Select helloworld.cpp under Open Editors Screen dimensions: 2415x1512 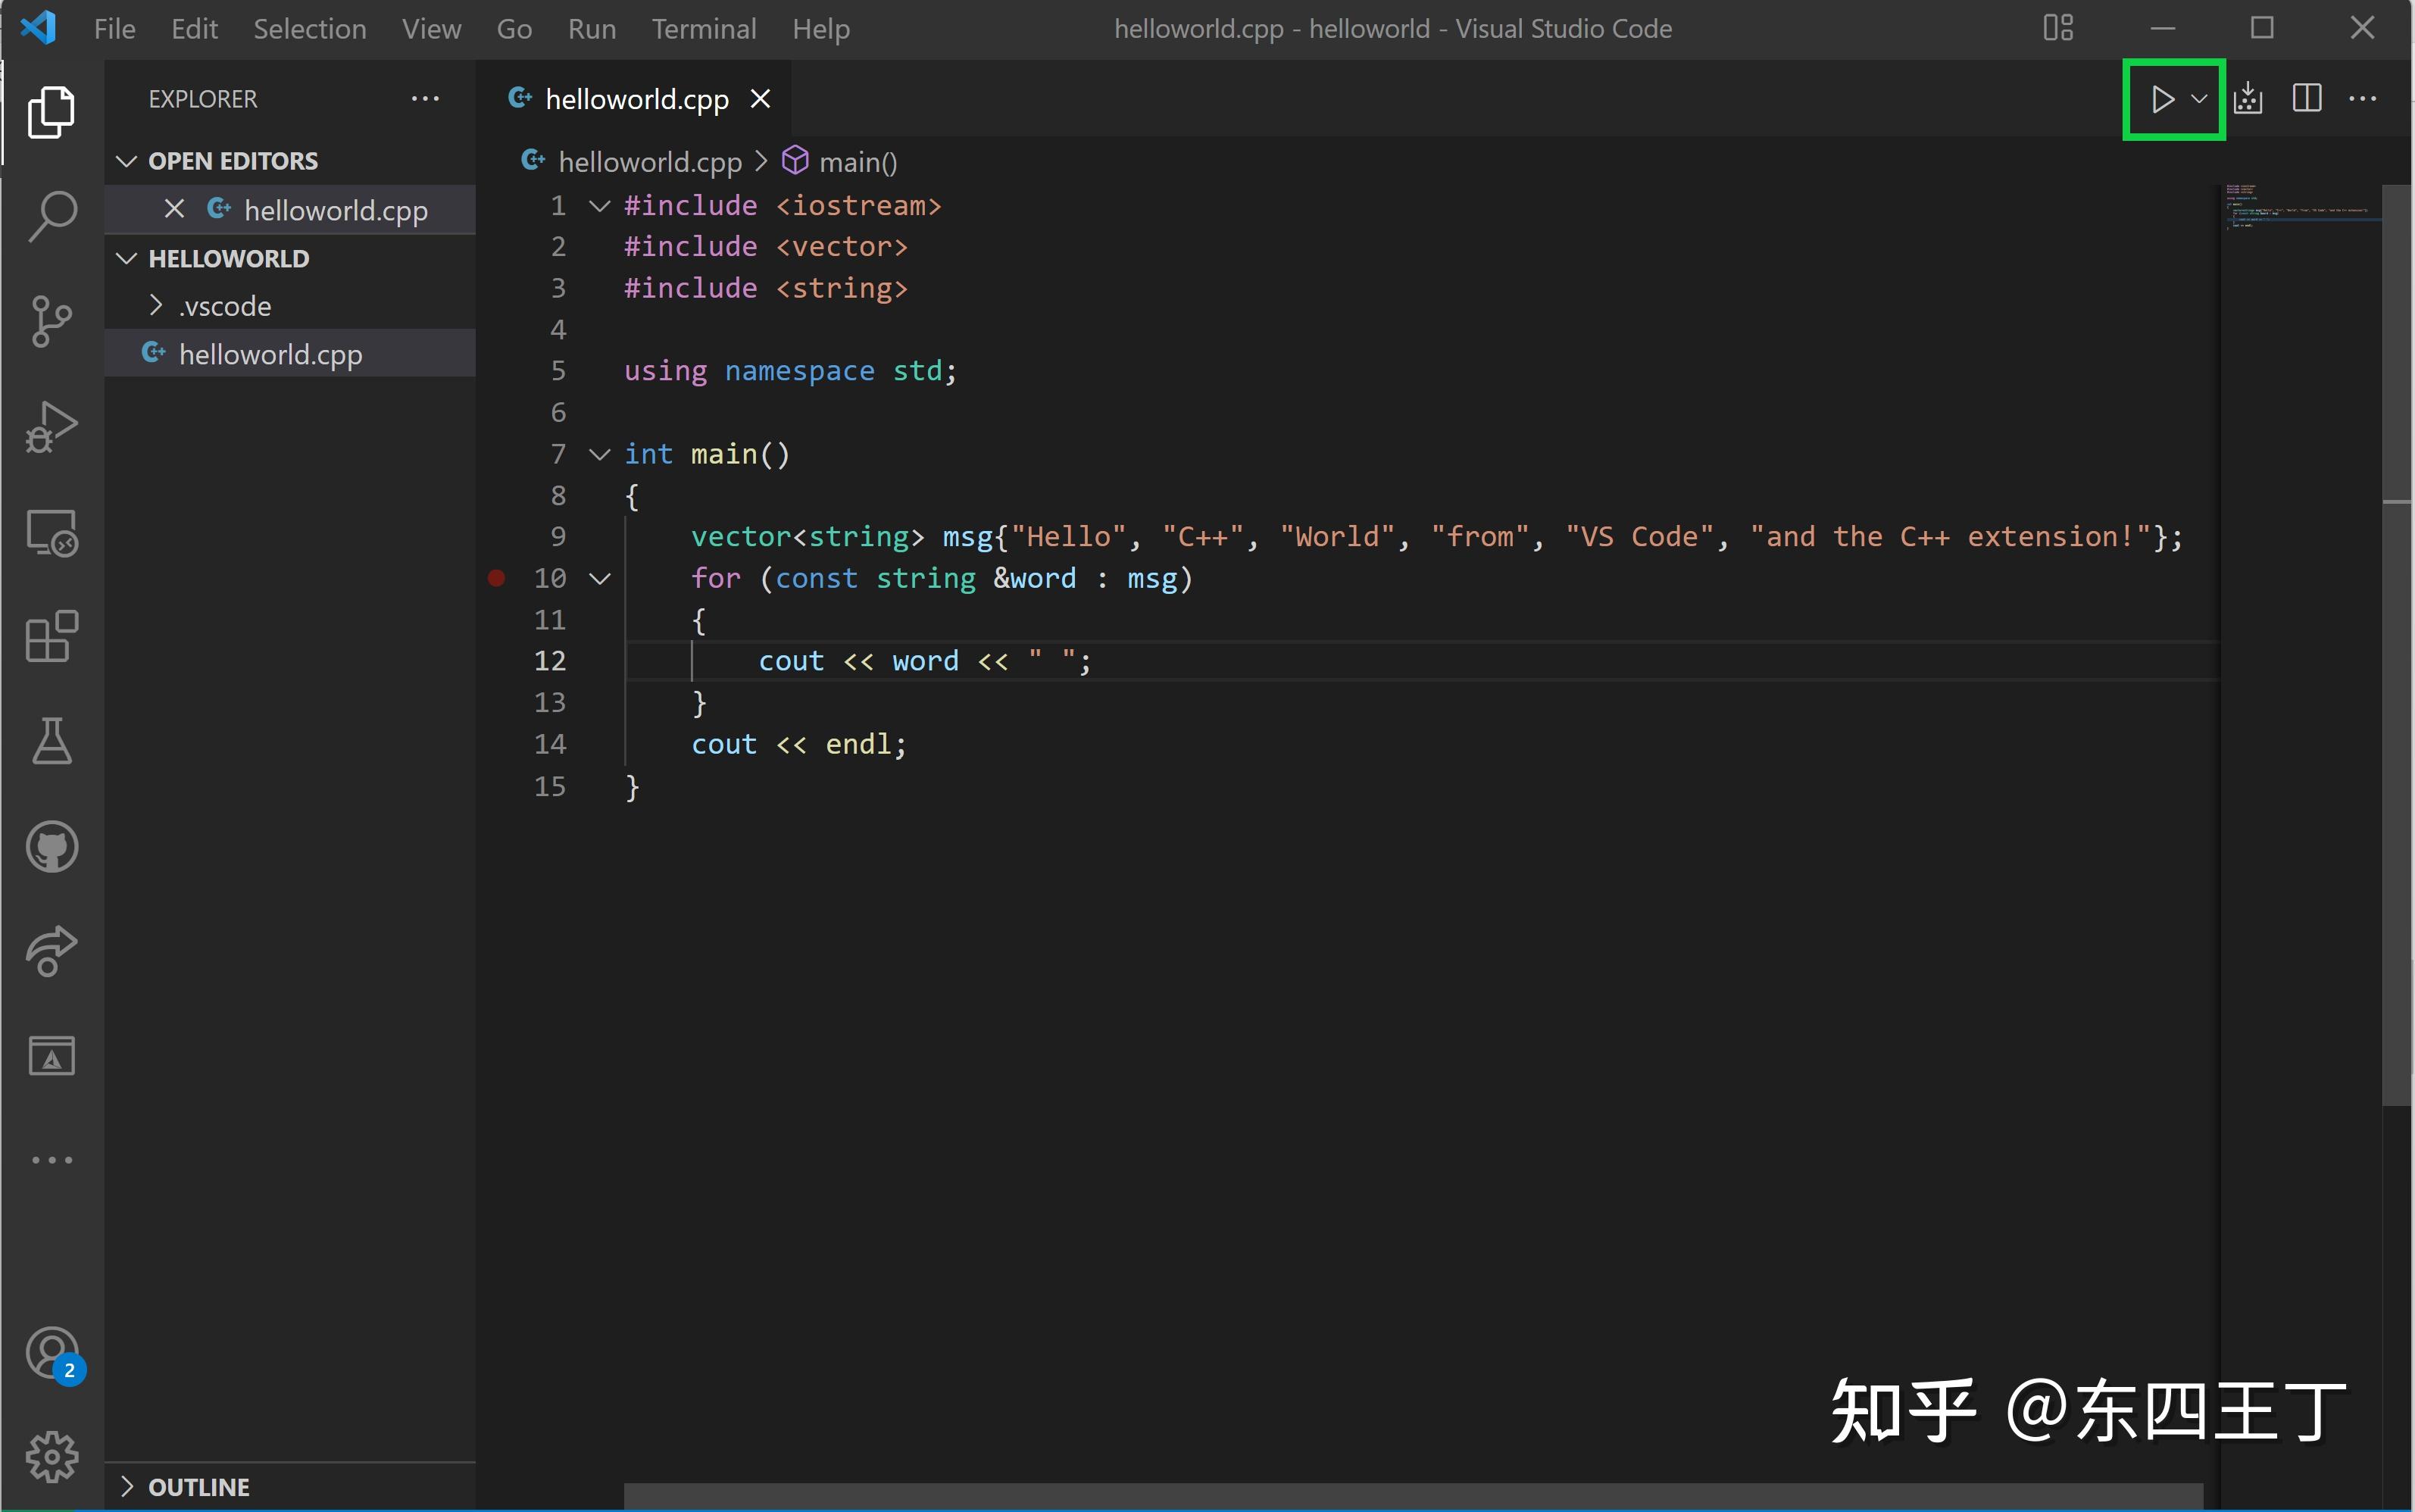290,210
